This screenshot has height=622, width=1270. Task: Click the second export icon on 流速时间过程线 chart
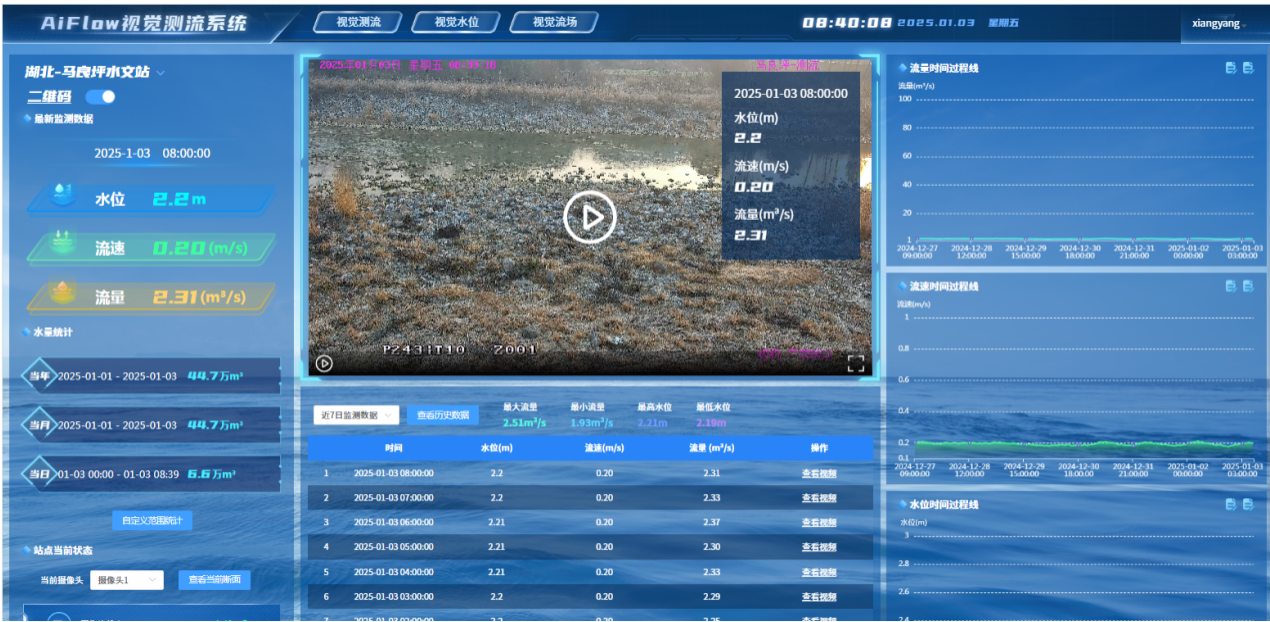pyautogui.click(x=1248, y=286)
